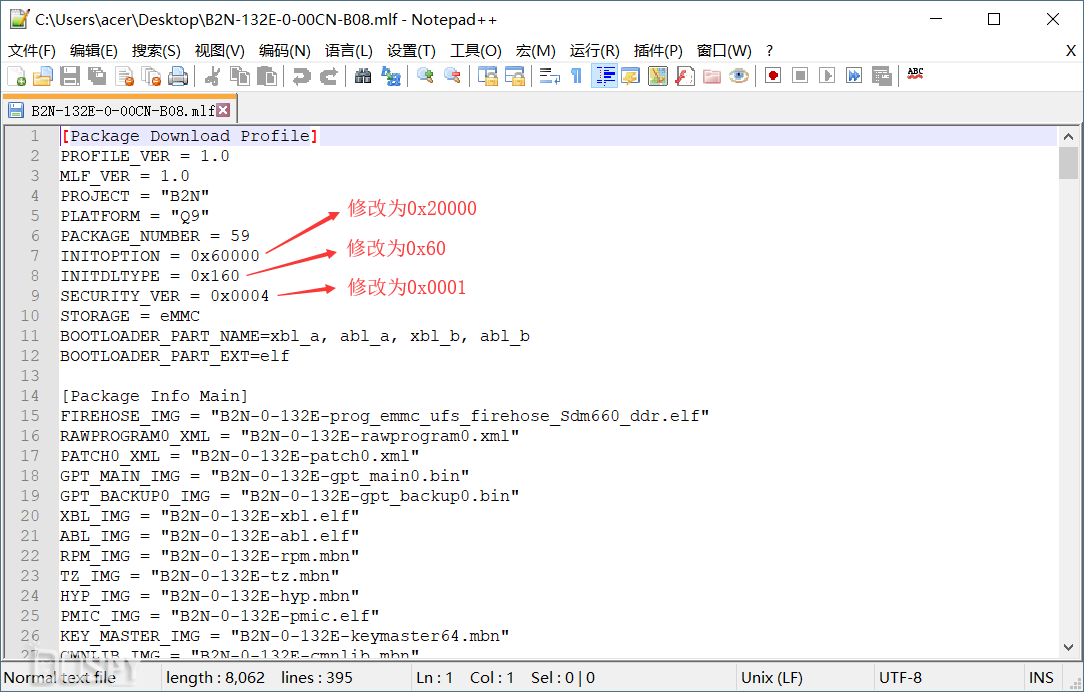Open the Document Map icon

[657, 76]
